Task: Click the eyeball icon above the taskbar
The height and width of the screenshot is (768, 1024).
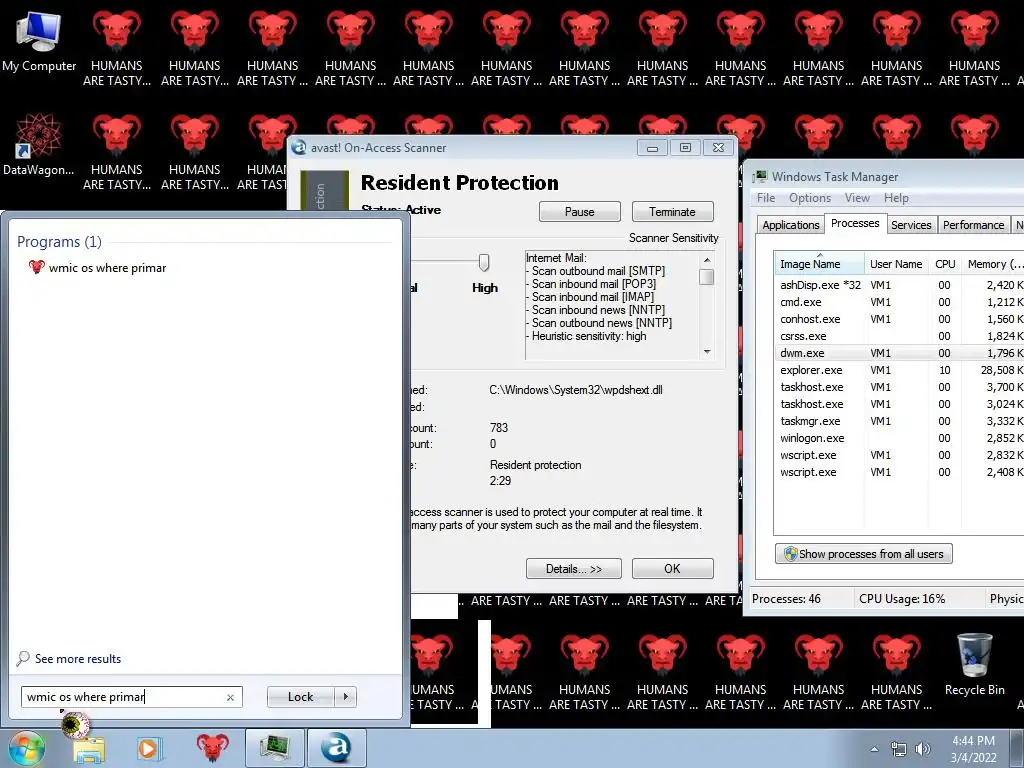Action: (x=74, y=724)
